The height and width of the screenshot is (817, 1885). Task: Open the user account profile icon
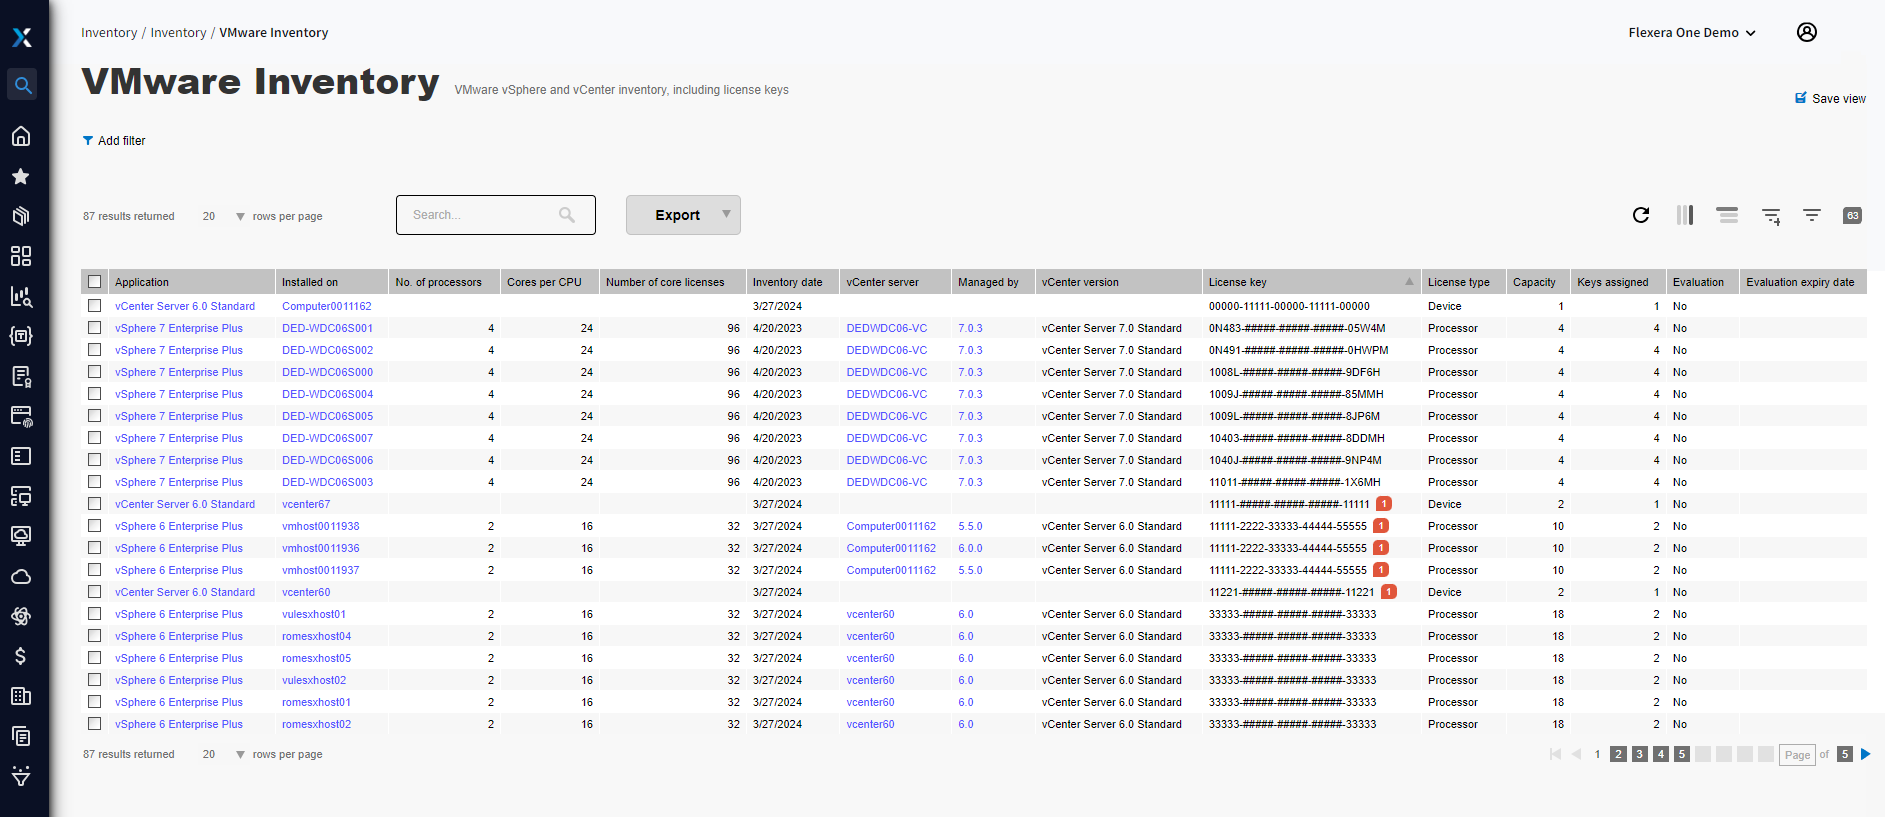[x=1806, y=32]
